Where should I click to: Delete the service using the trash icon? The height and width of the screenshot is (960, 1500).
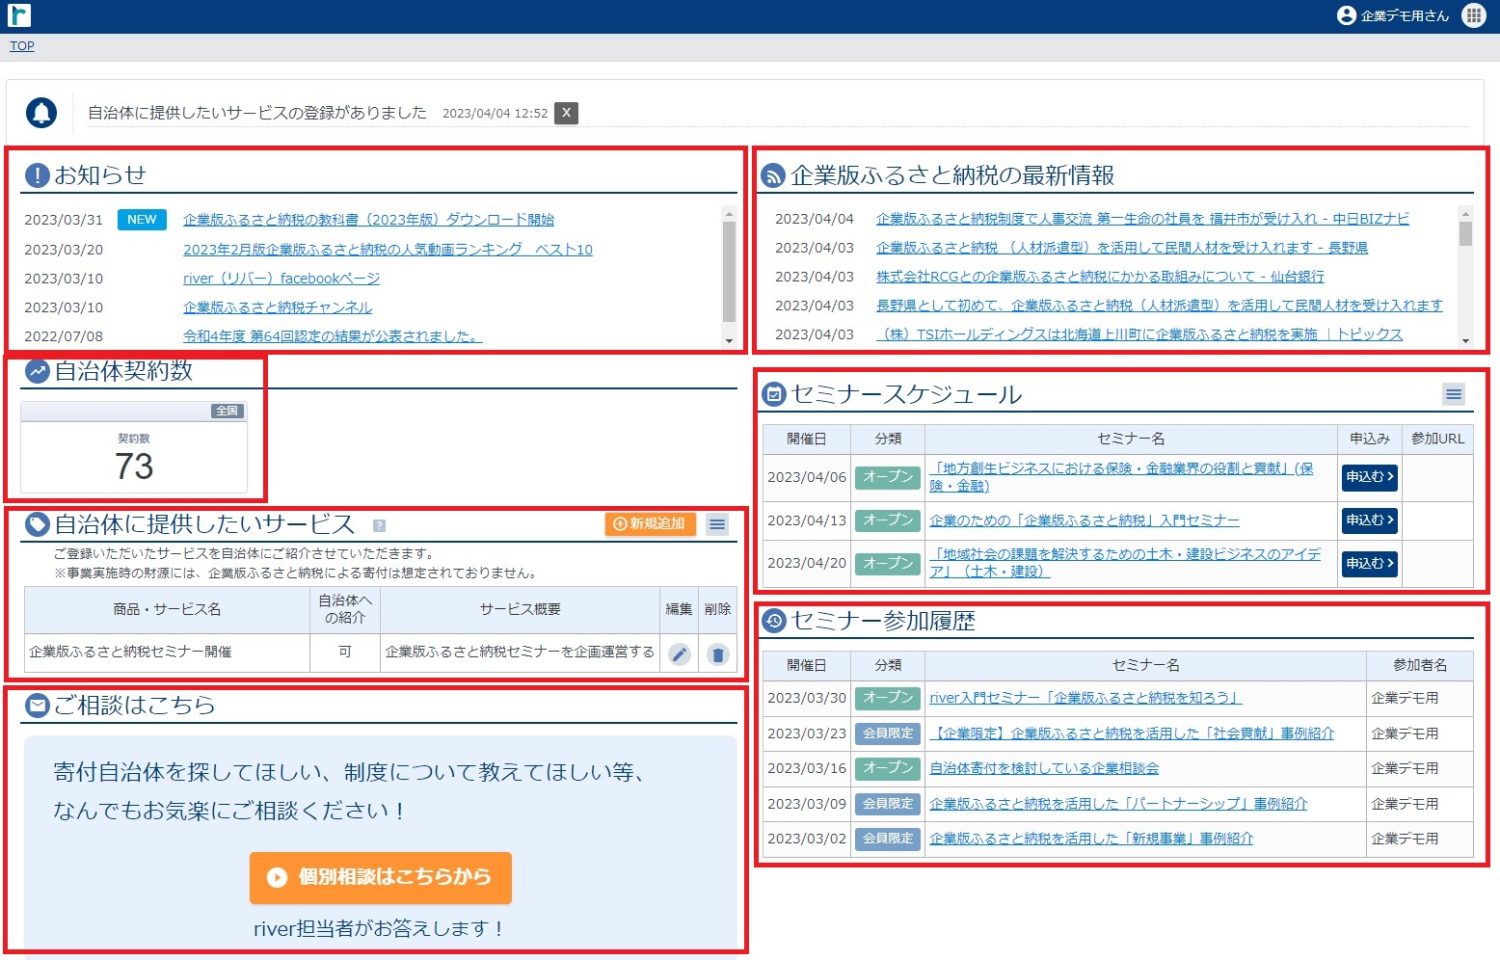tap(717, 654)
